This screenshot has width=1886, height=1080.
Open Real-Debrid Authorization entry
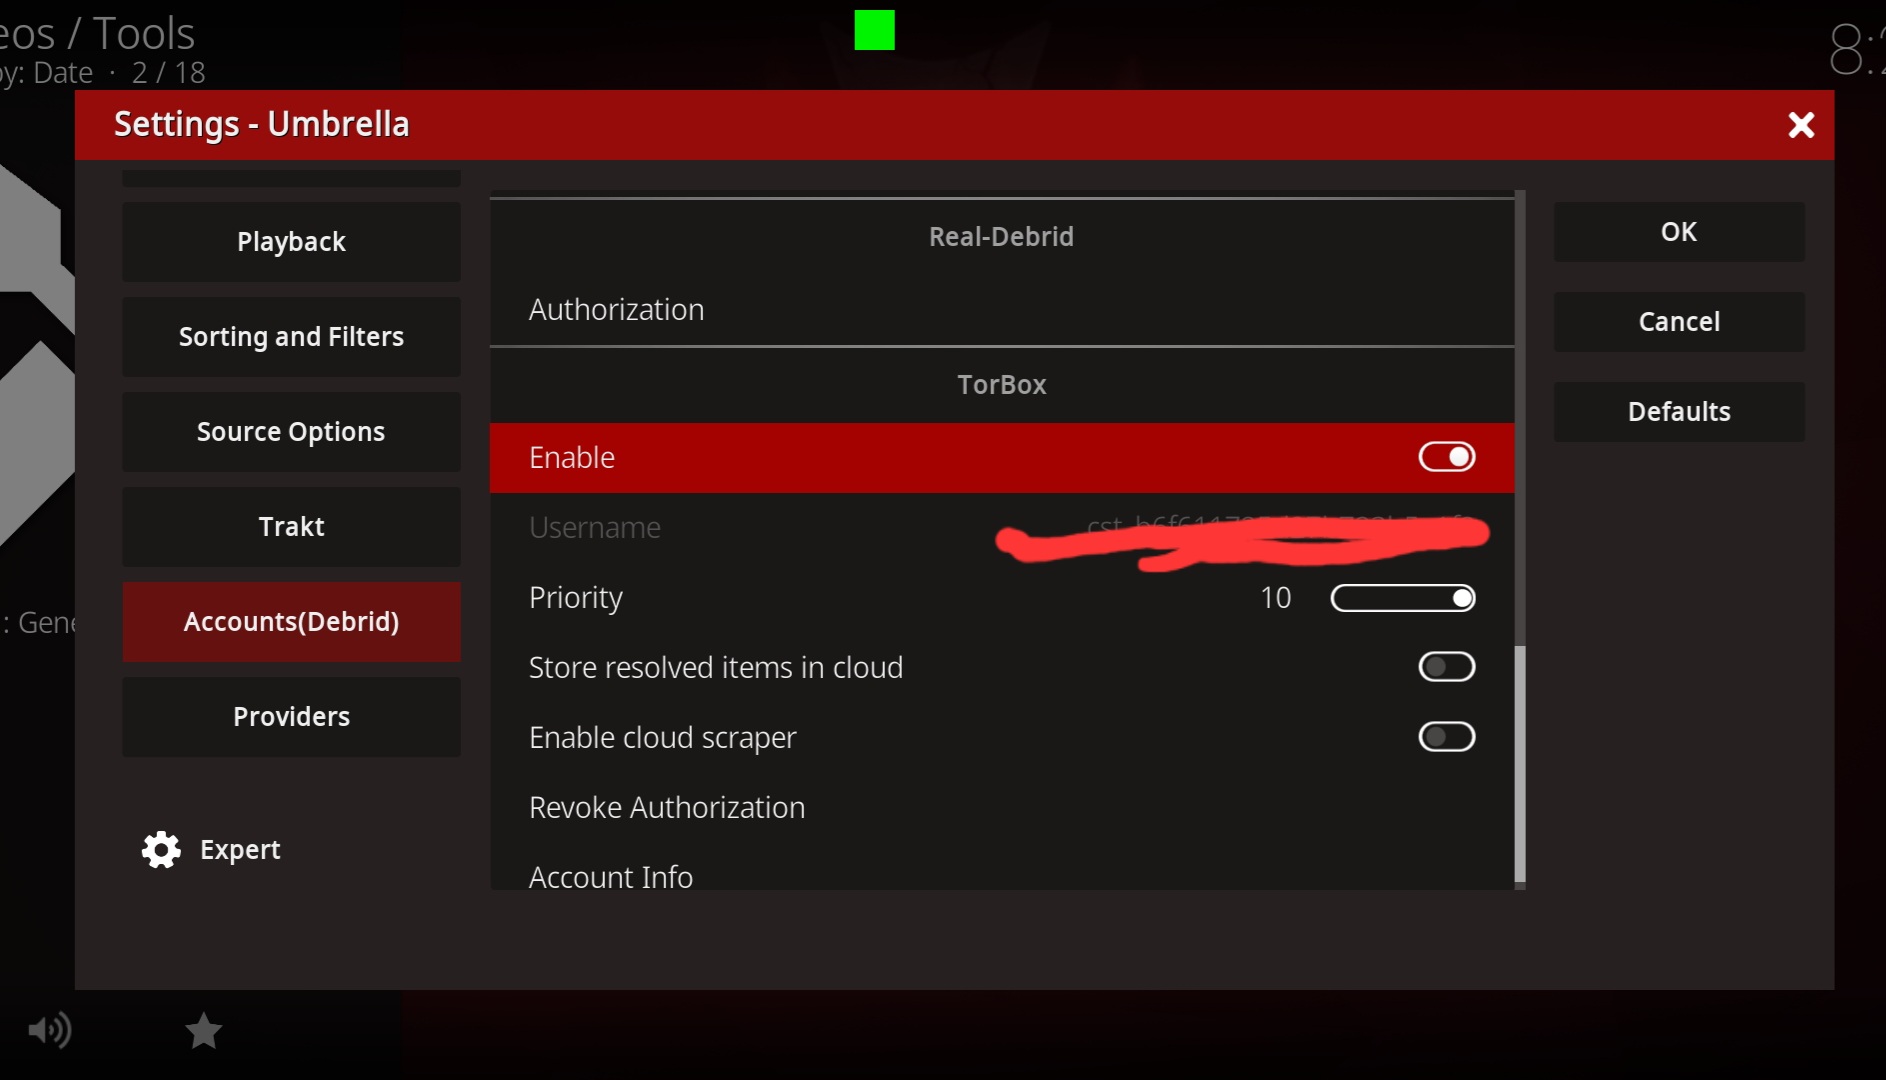click(x=617, y=310)
